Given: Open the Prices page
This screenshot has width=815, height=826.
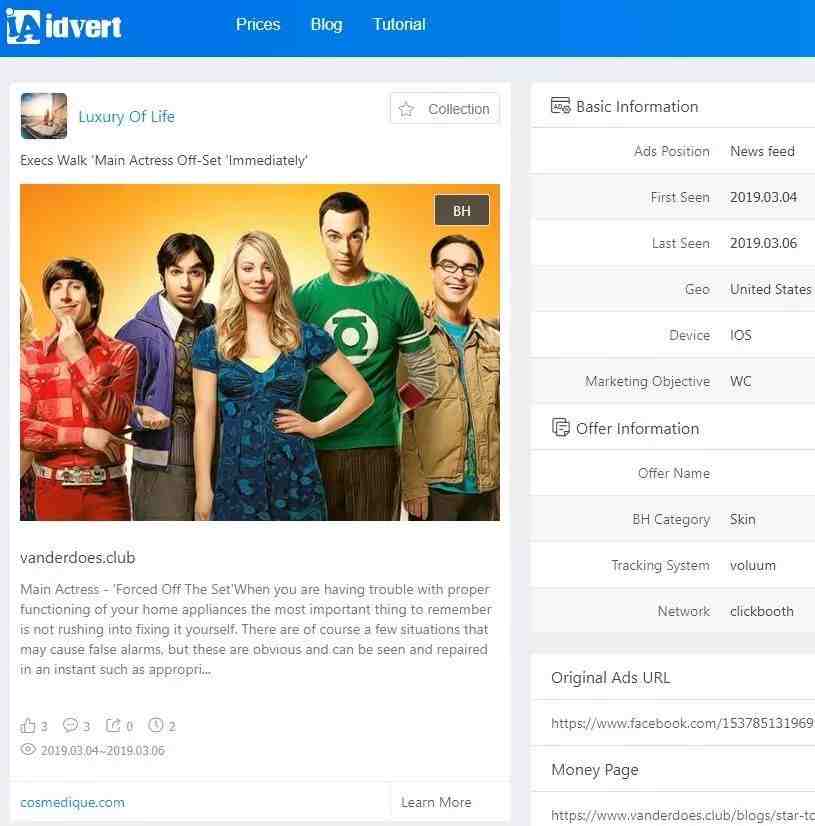Looking at the screenshot, I should (258, 24).
